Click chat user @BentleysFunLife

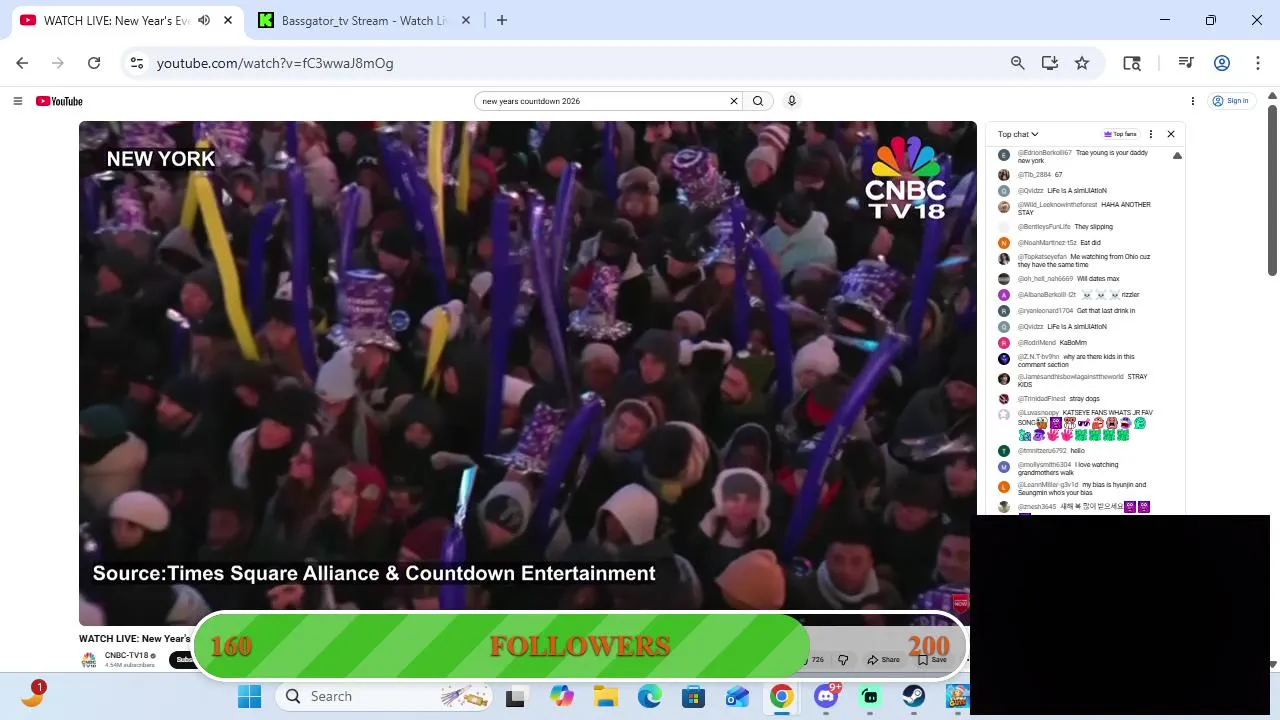[x=1044, y=227]
